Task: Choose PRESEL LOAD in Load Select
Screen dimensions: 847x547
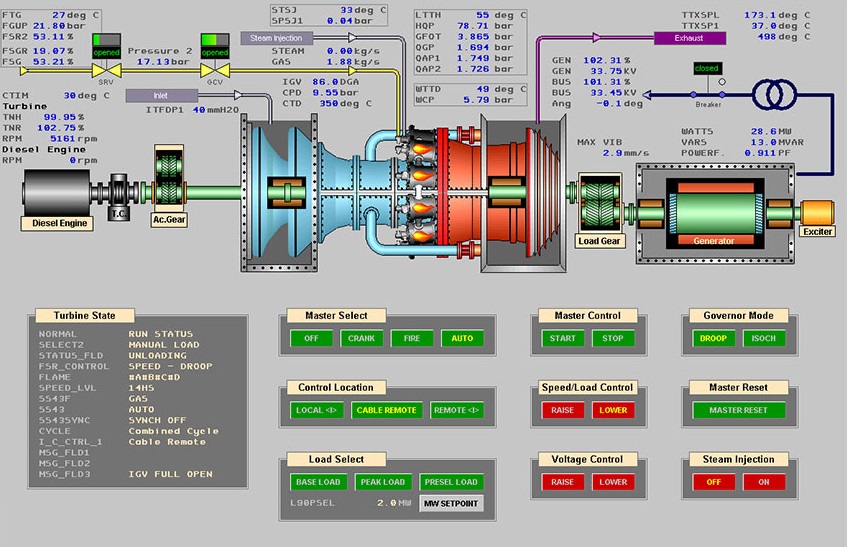Action: [451, 482]
